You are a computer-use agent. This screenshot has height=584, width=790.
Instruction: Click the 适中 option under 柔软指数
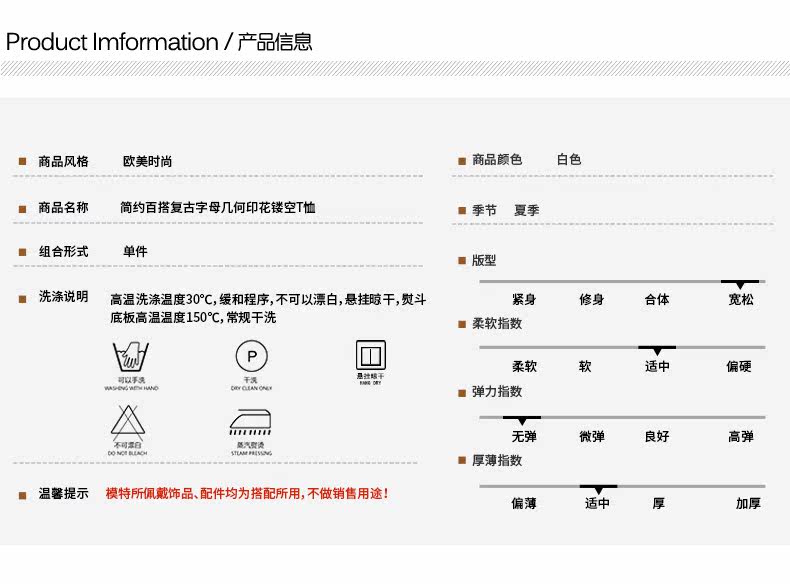point(657,366)
